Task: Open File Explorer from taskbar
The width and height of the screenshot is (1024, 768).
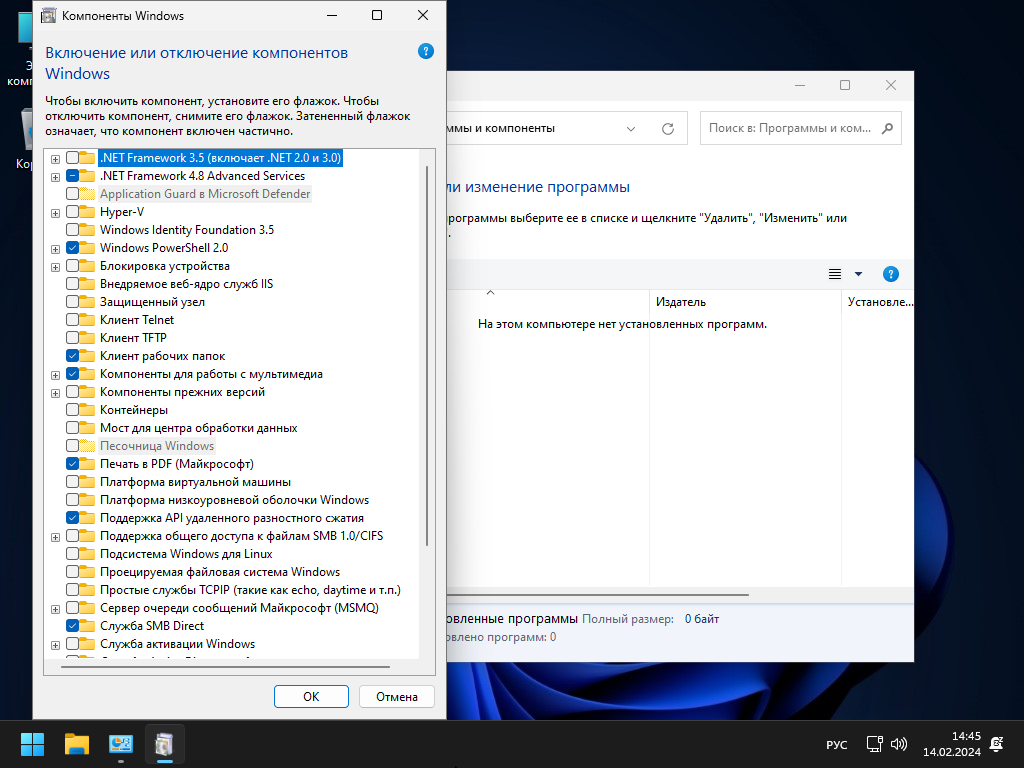Action: pos(77,744)
